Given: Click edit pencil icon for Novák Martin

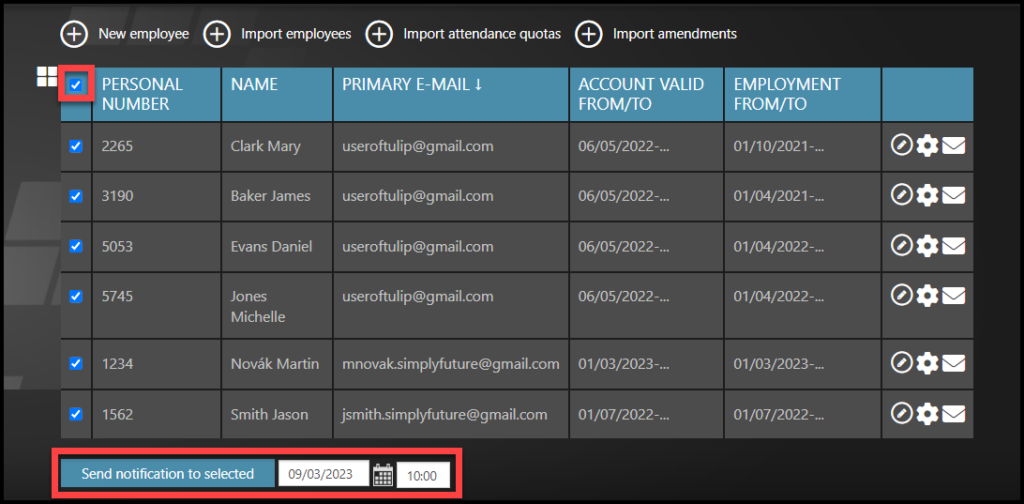Looking at the screenshot, I should (x=901, y=363).
